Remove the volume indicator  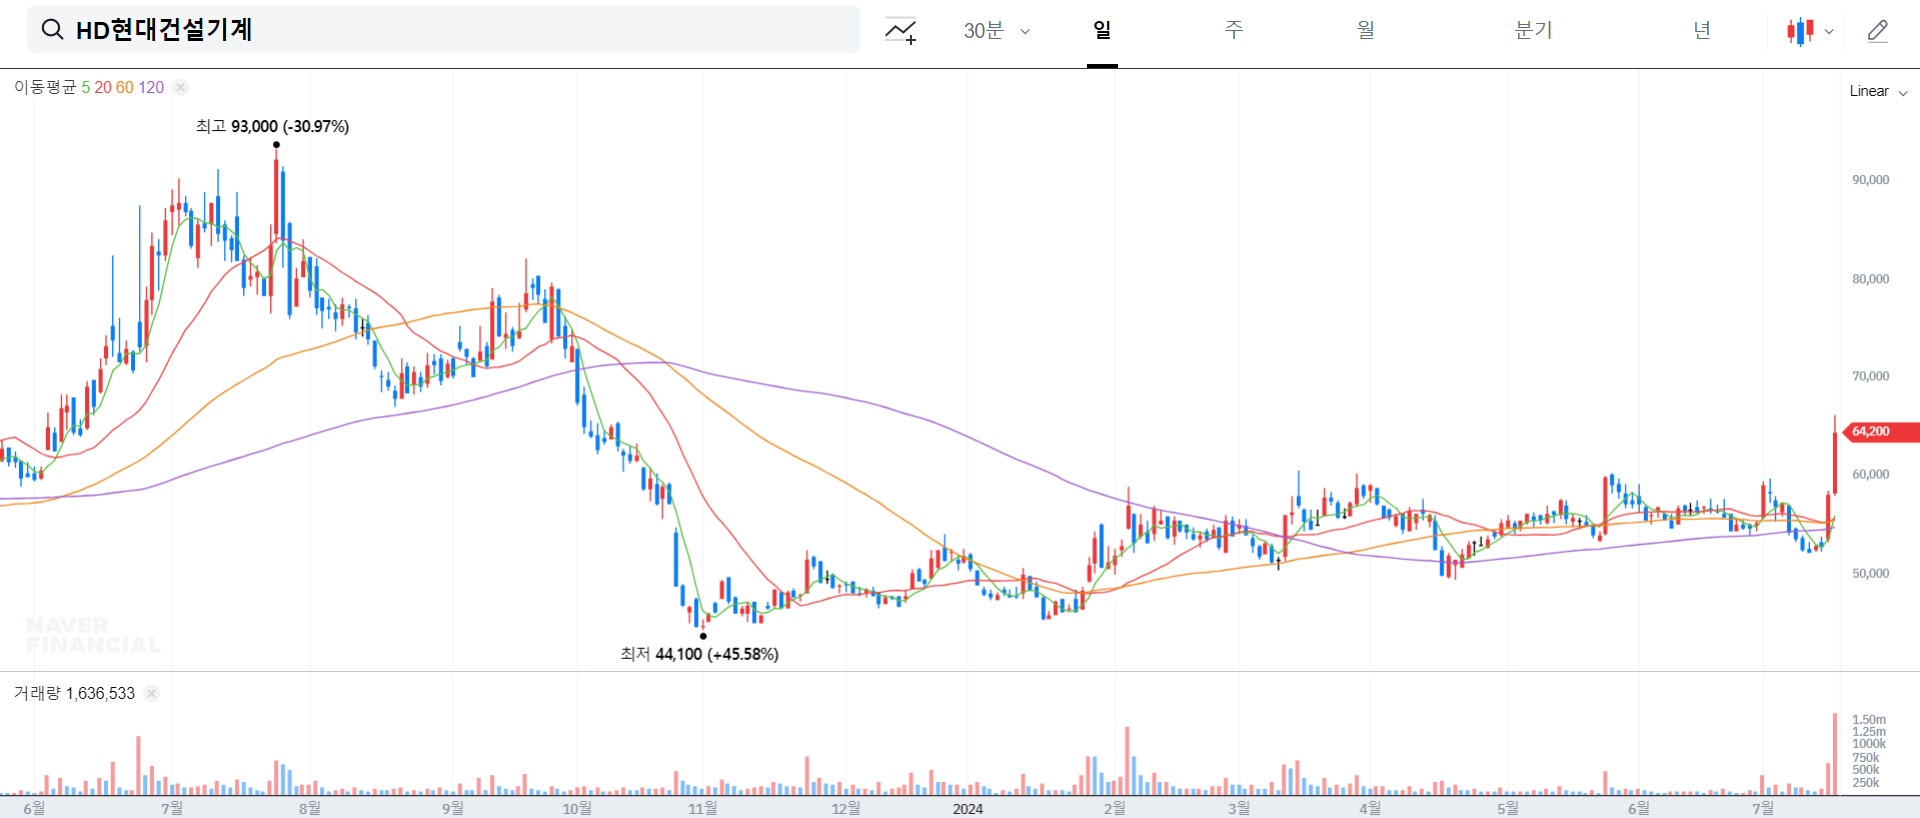click(152, 693)
